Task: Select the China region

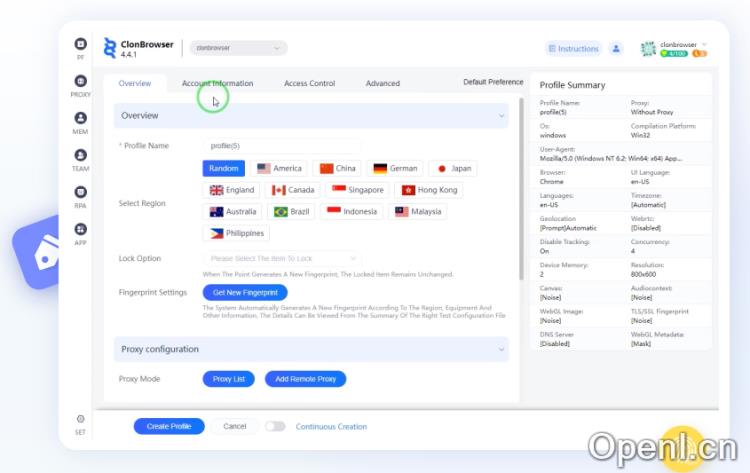Action: [337, 168]
